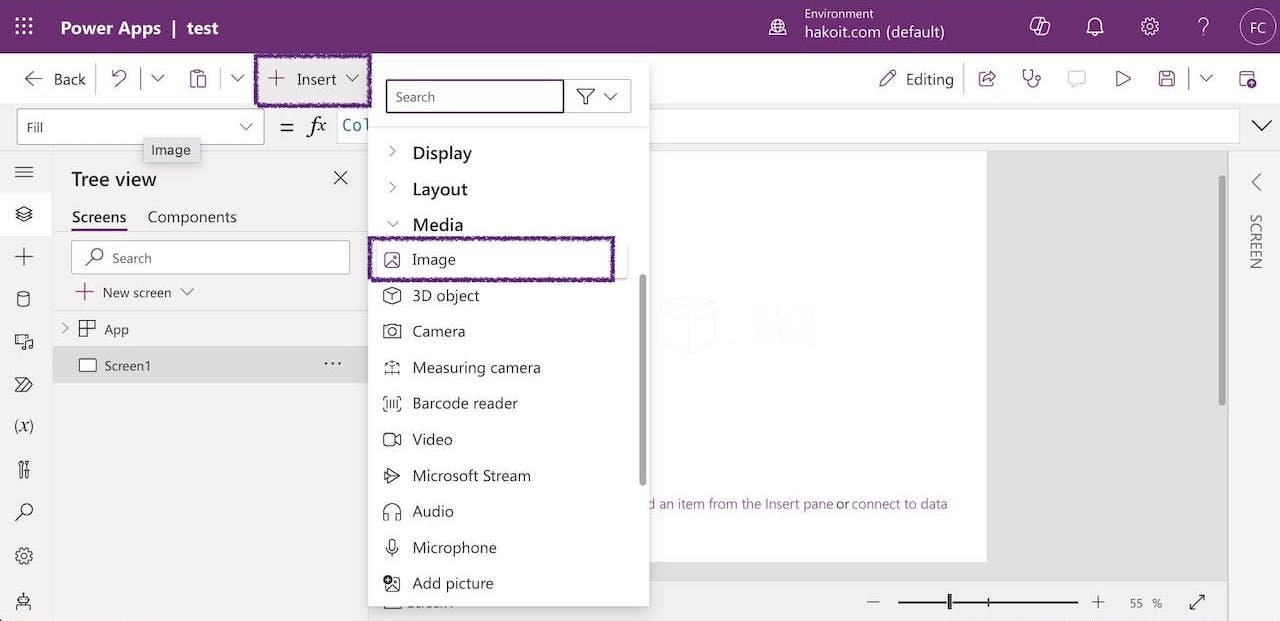Switch to the Screens tab
This screenshot has width=1280, height=621.
tap(99, 217)
